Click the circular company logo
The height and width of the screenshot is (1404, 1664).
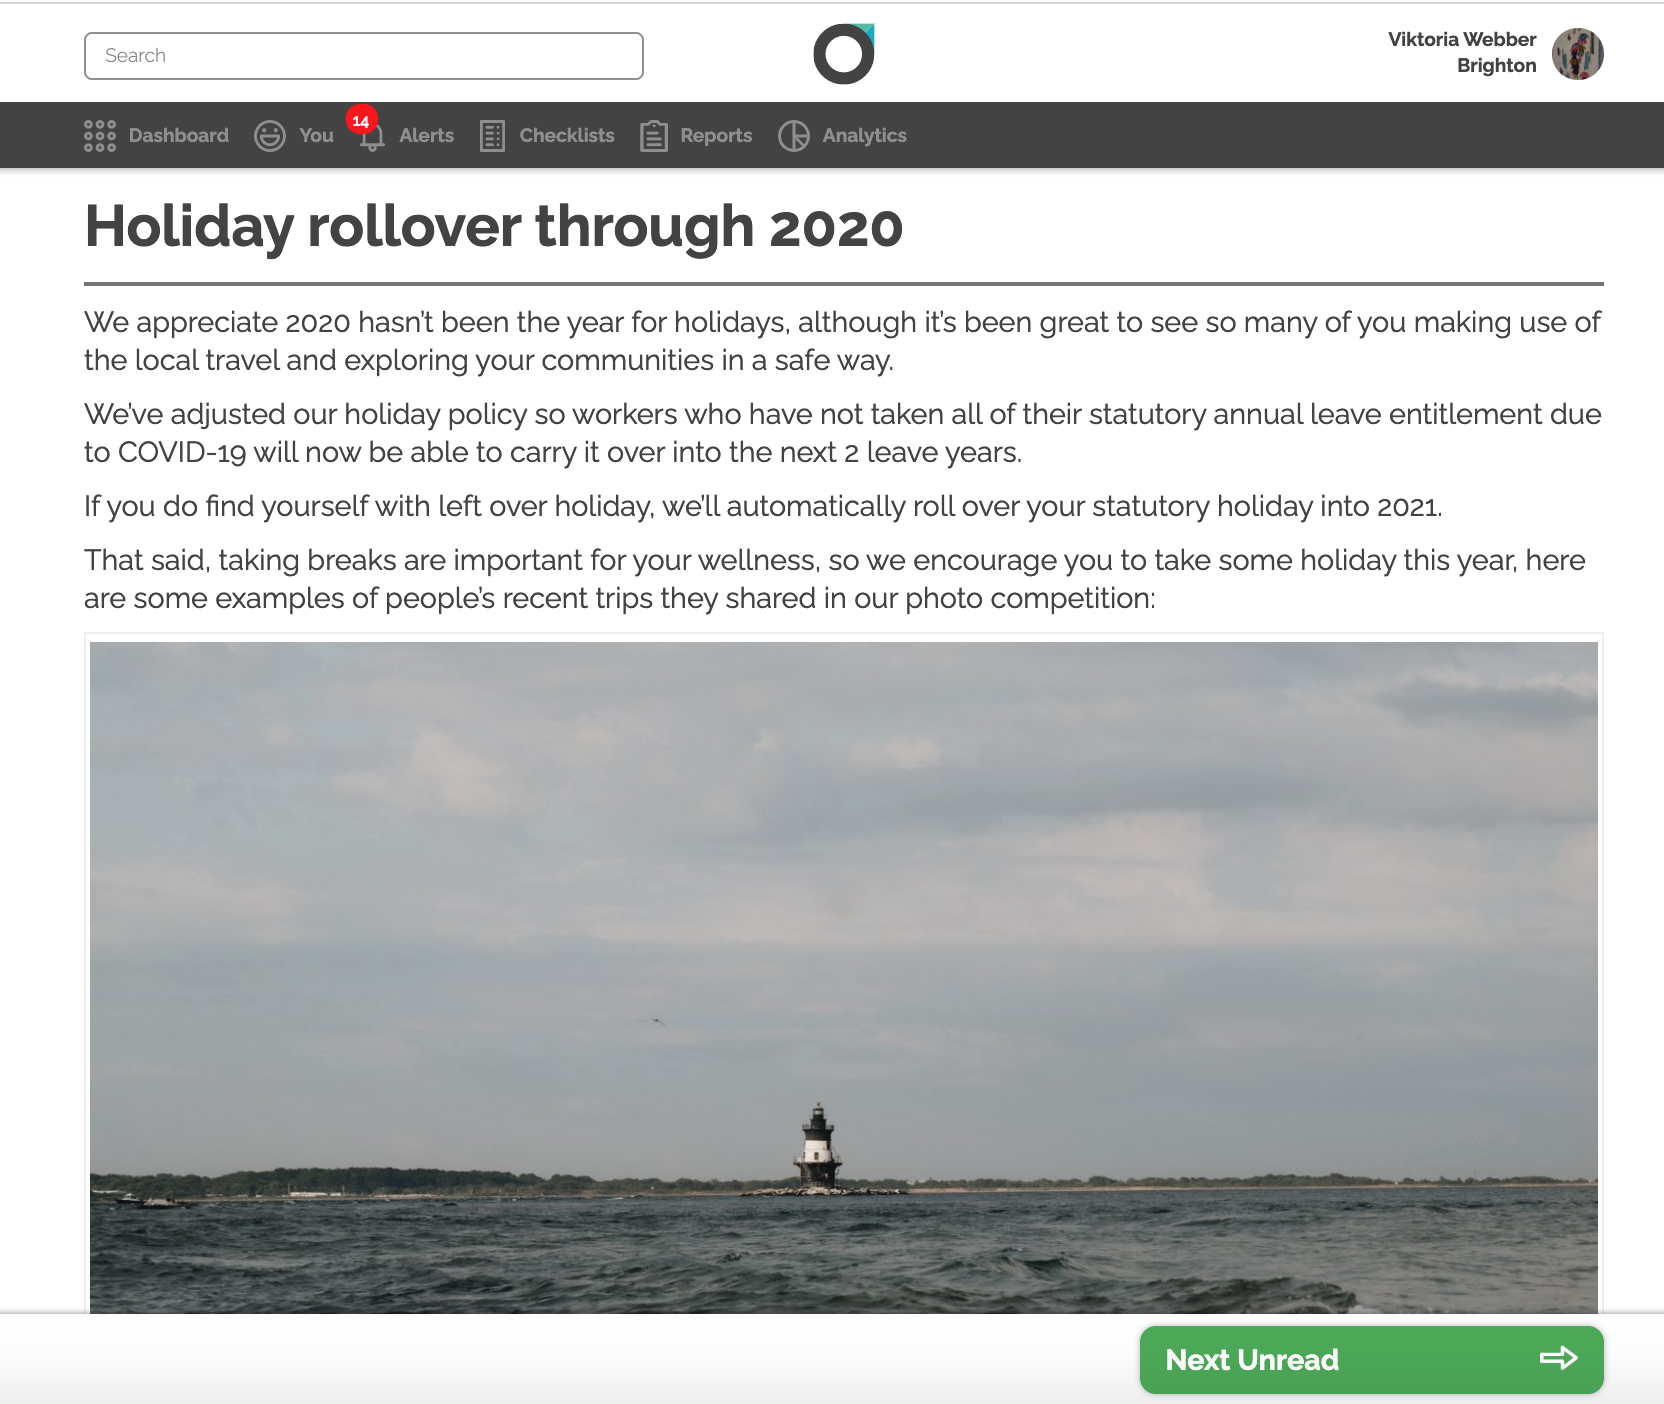(x=844, y=54)
